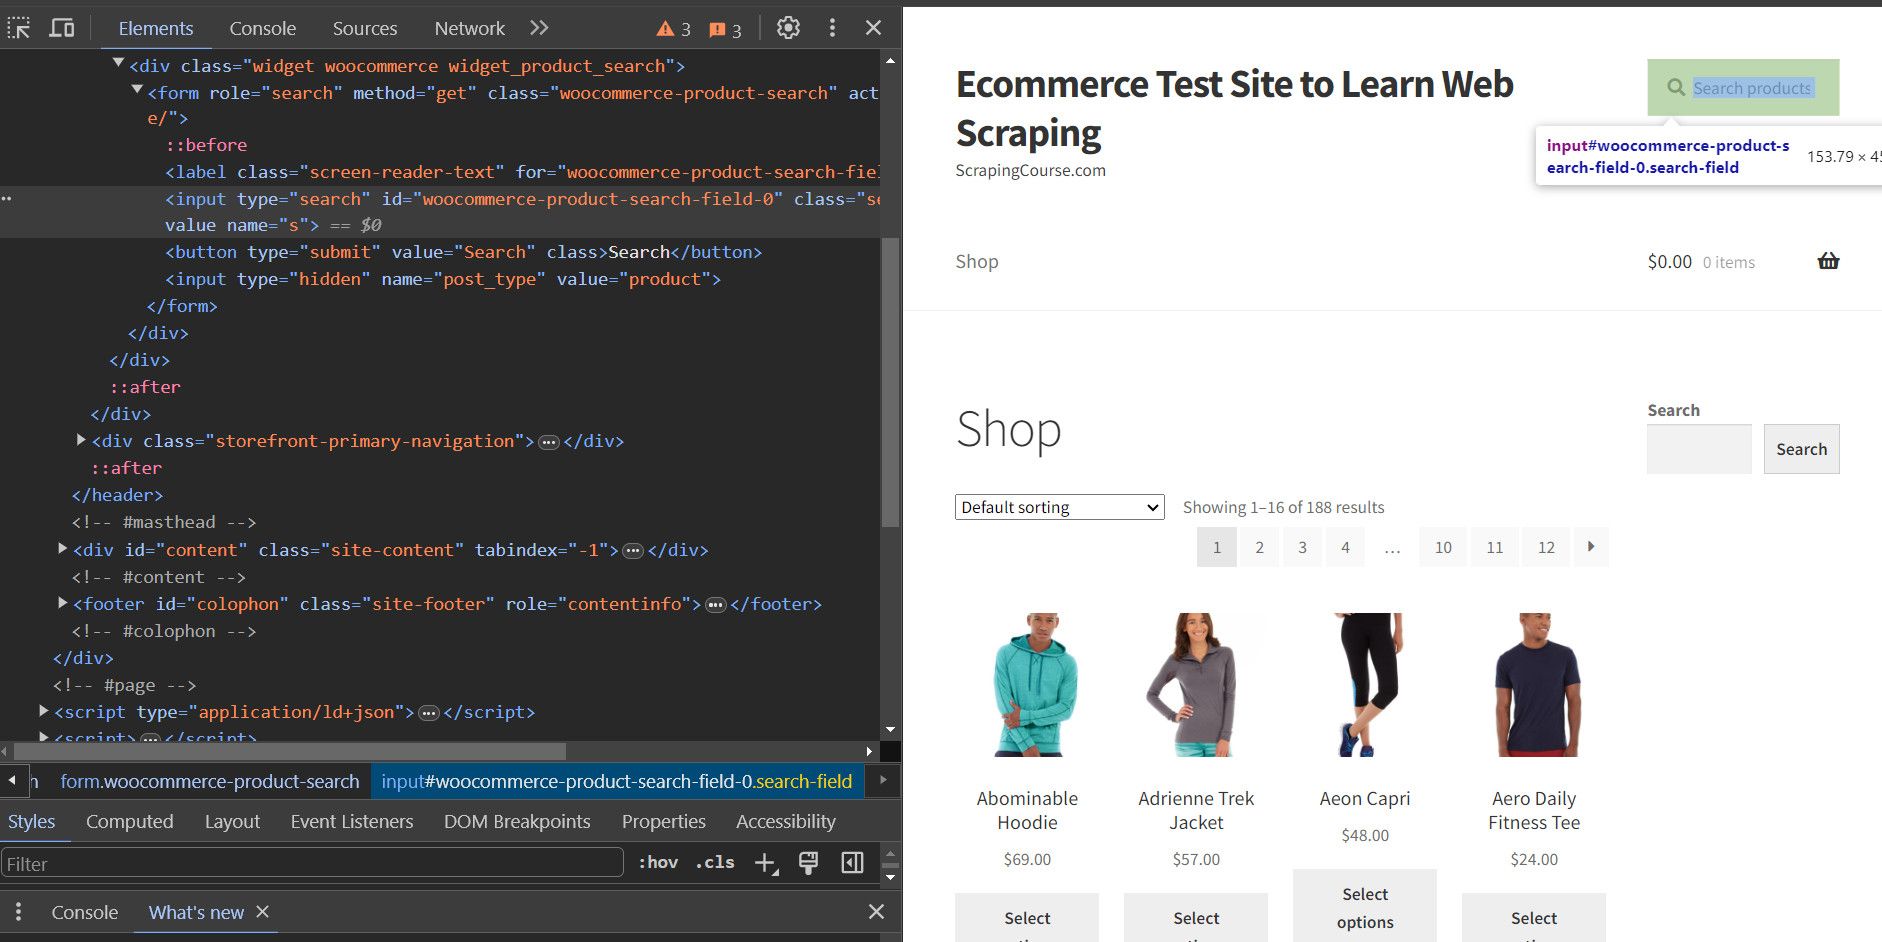Open the Default sorting dropdown
1882x942 pixels.
(1059, 507)
